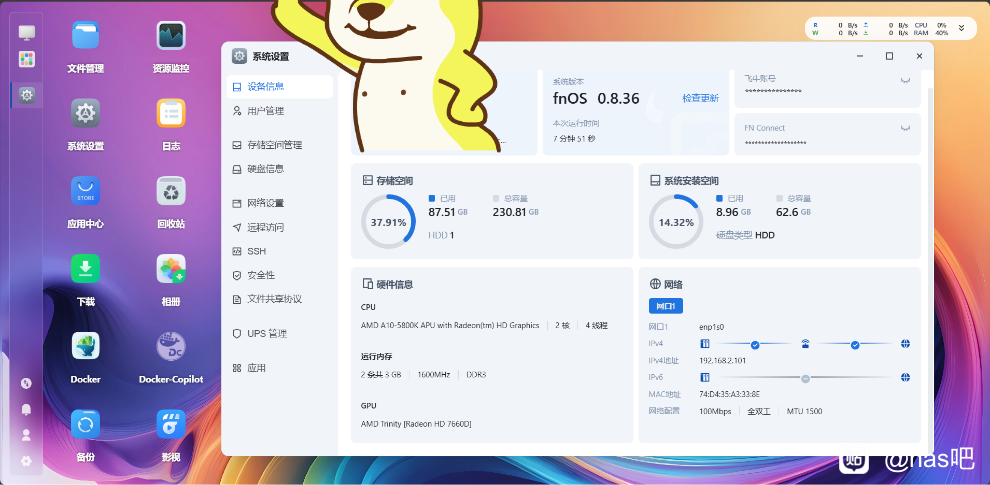Click the globe icon at the end of the IPv6 row
990x485 pixels.
click(x=905, y=378)
